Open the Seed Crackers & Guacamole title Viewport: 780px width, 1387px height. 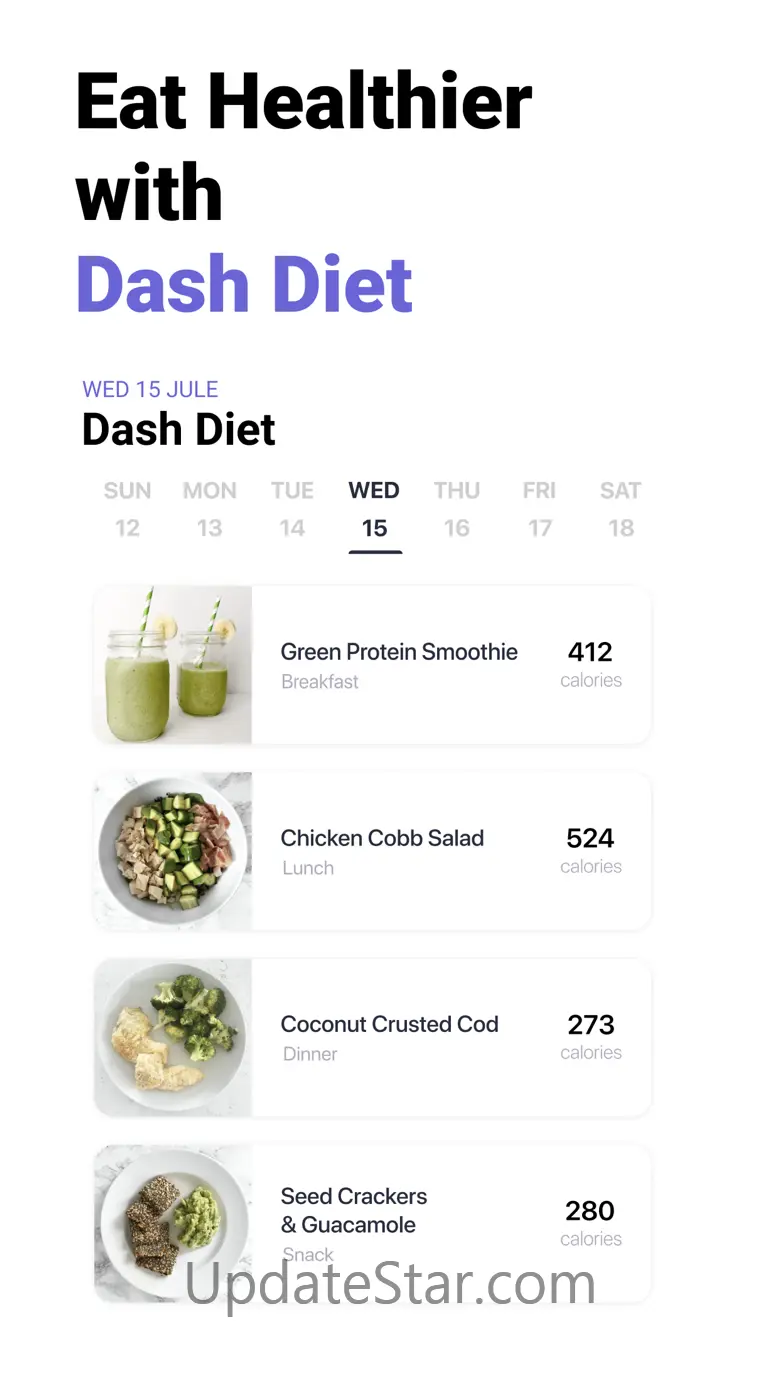coord(354,1210)
